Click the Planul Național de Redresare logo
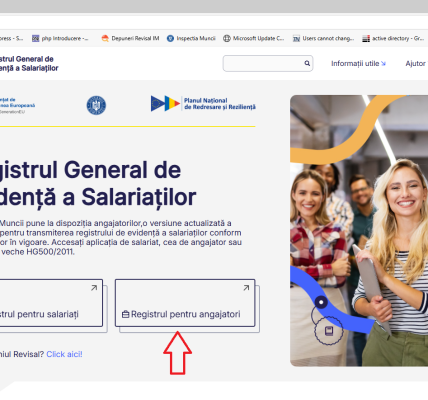Image resolution: width=428 pixels, height=400 pixels. (203, 104)
